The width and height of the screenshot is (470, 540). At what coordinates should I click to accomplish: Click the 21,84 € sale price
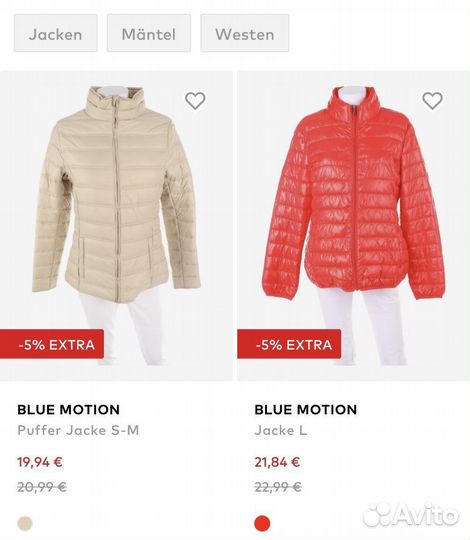point(277,462)
